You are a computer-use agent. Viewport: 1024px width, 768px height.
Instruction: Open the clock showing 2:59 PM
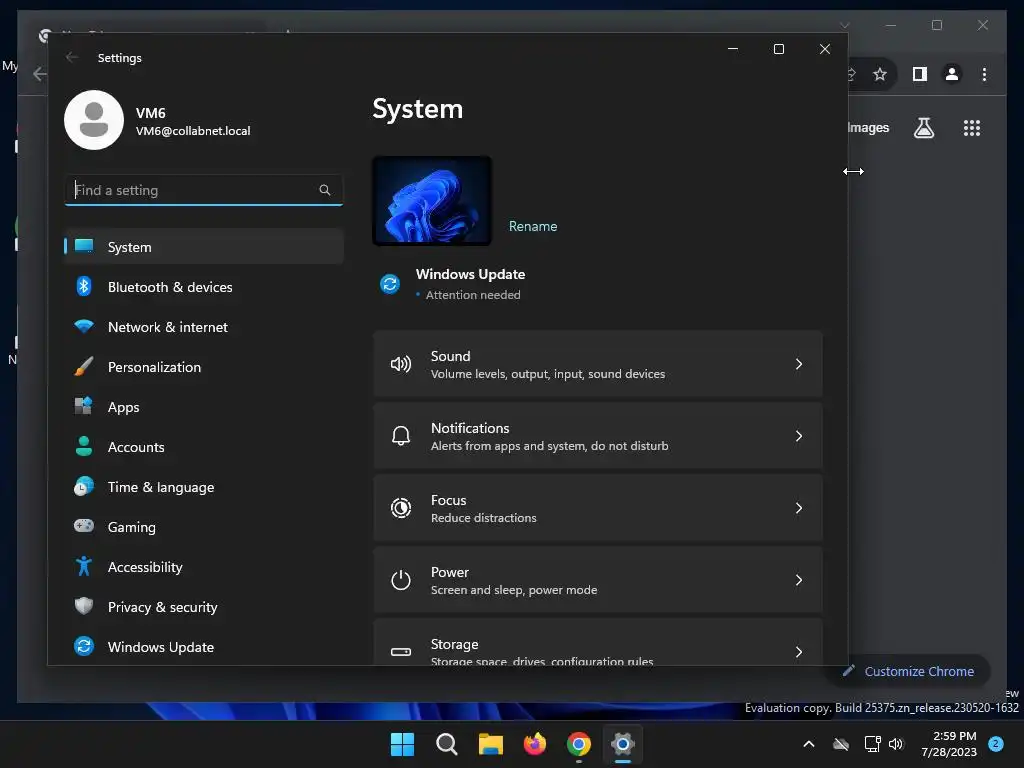pyautogui.click(x=950, y=744)
